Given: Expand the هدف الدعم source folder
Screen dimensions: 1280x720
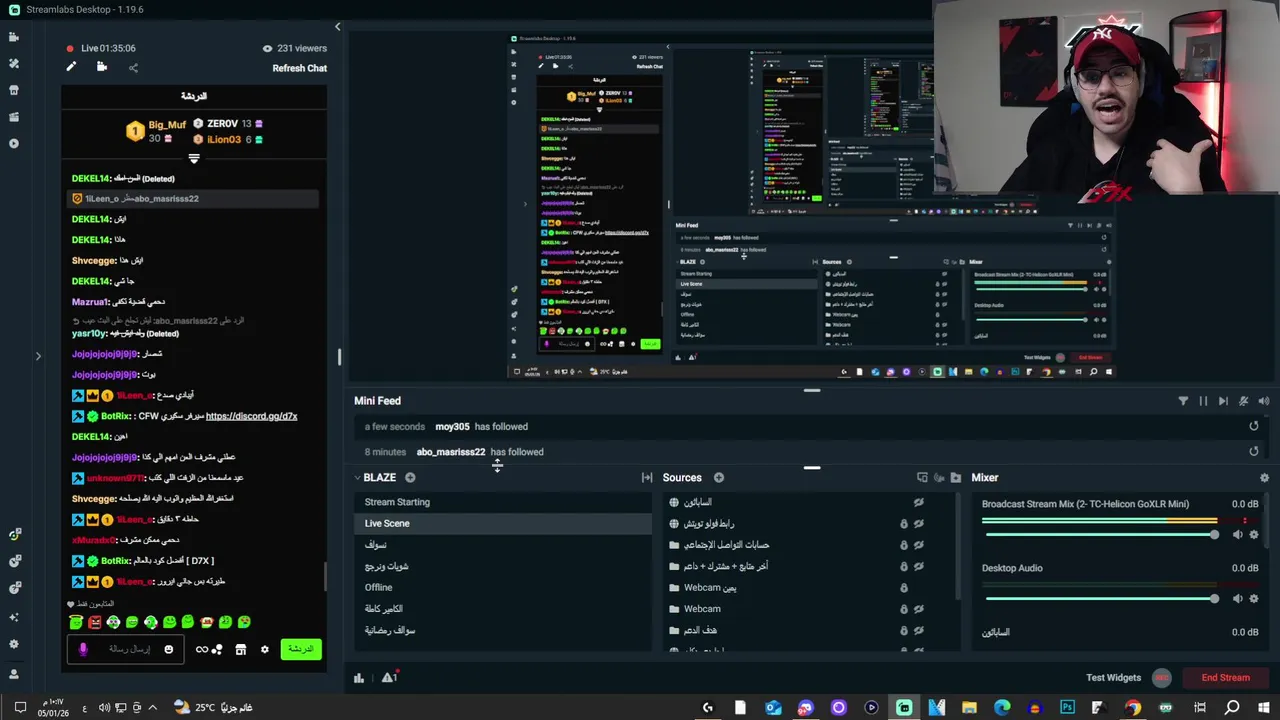Looking at the screenshot, I should [674, 630].
